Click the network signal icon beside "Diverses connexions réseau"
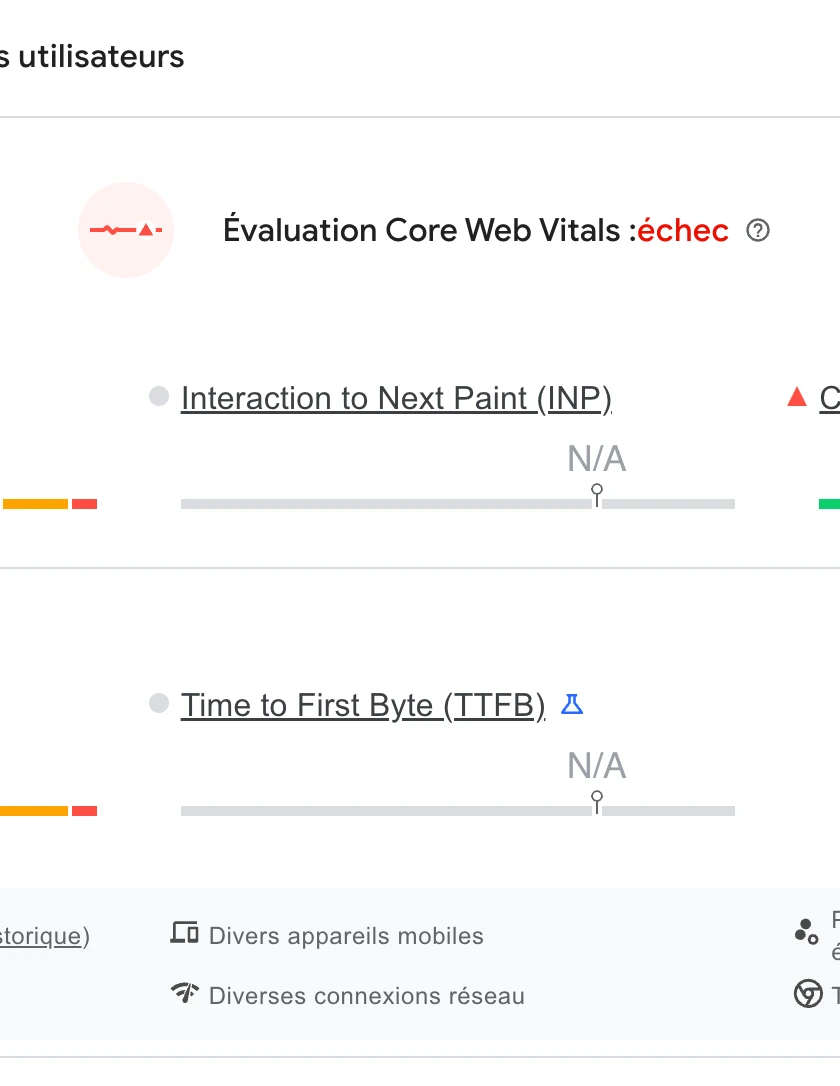Image resolution: width=840 pixels, height=1086 pixels. pyautogui.click(x=184, y=994)
